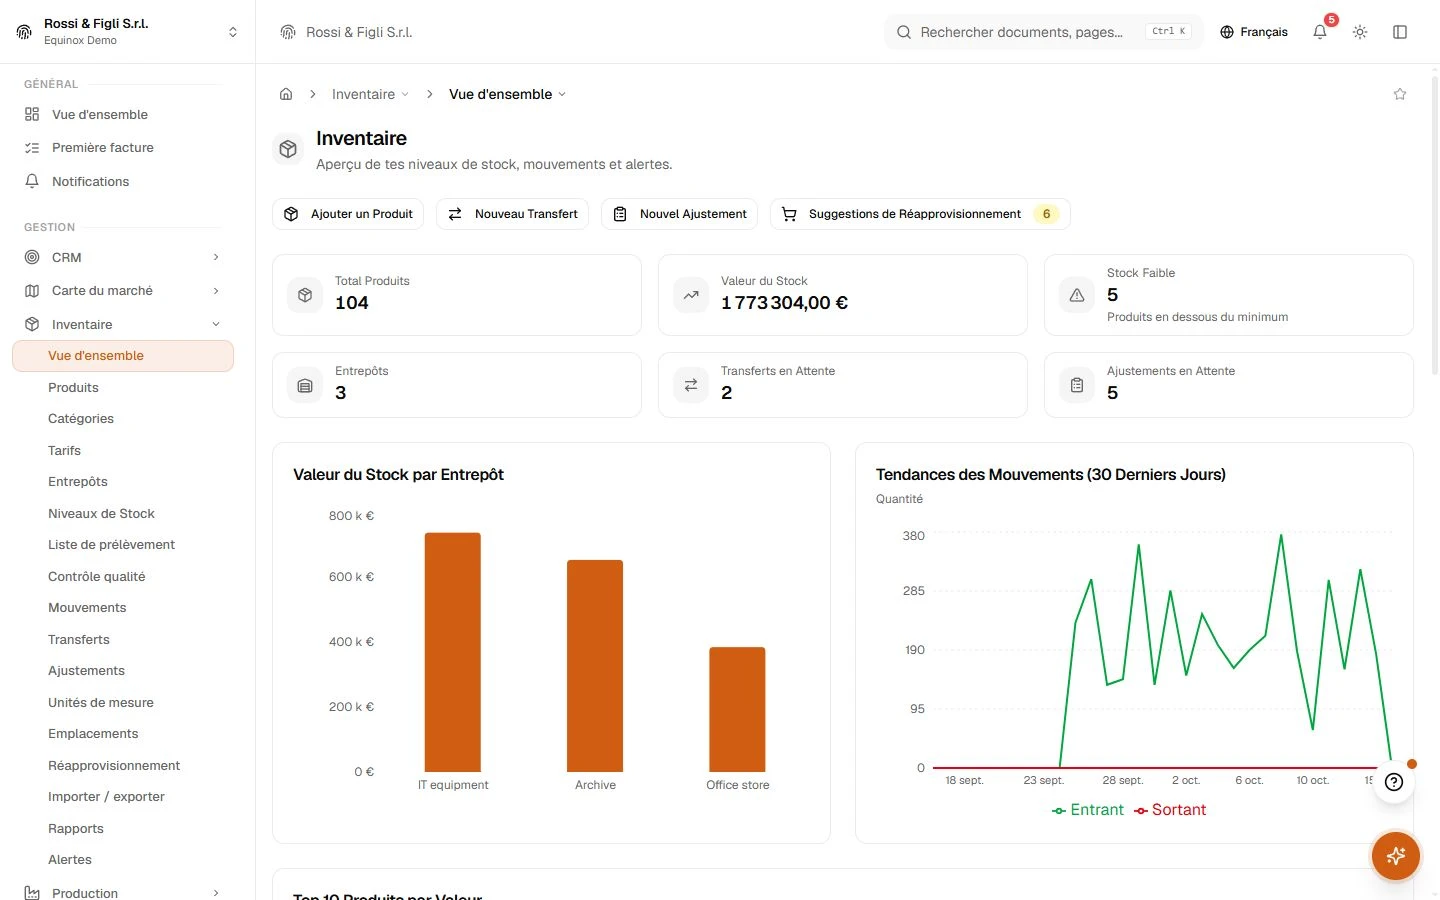The width and height of the screenshot is (1440, 900).
Task: Click Nouvel Ajustement button
Action: (679, 214)
